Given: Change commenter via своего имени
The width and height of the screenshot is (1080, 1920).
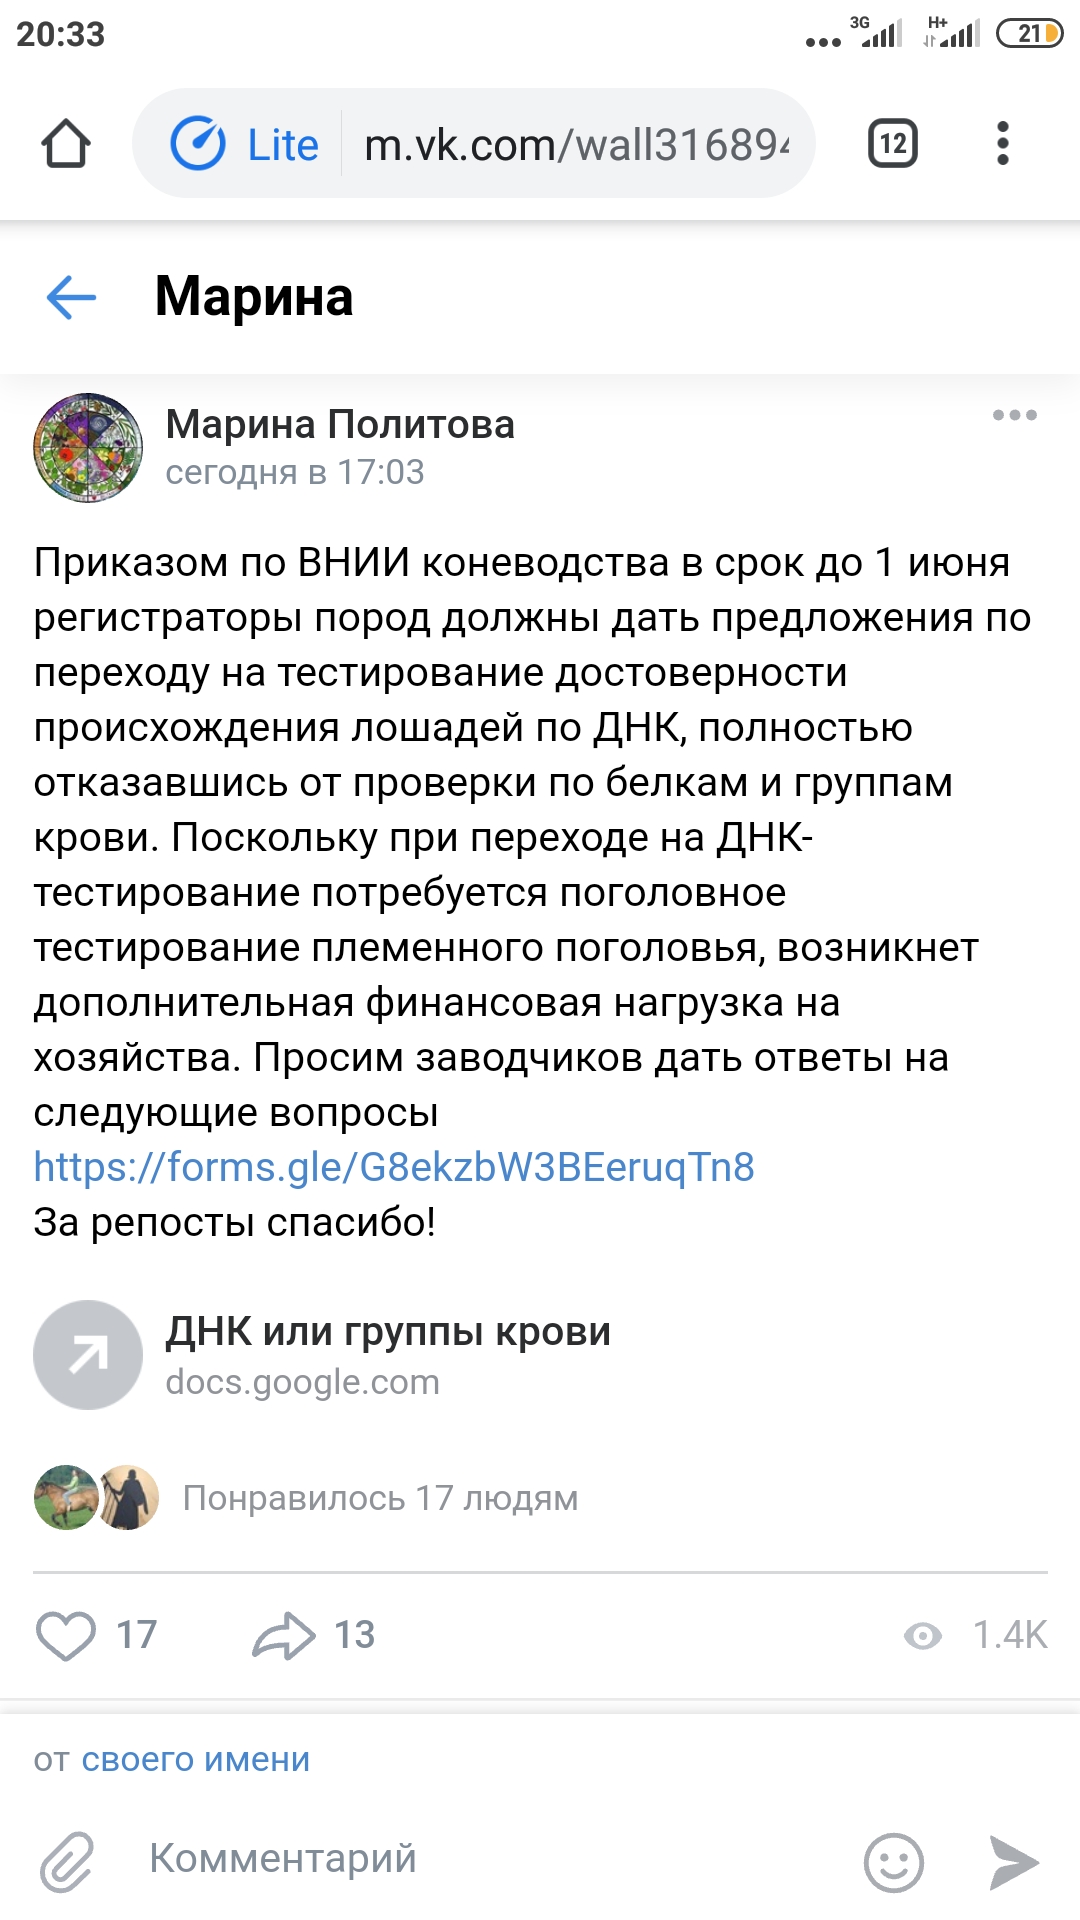Looking at the screenshot, I should click(196, 1759).
